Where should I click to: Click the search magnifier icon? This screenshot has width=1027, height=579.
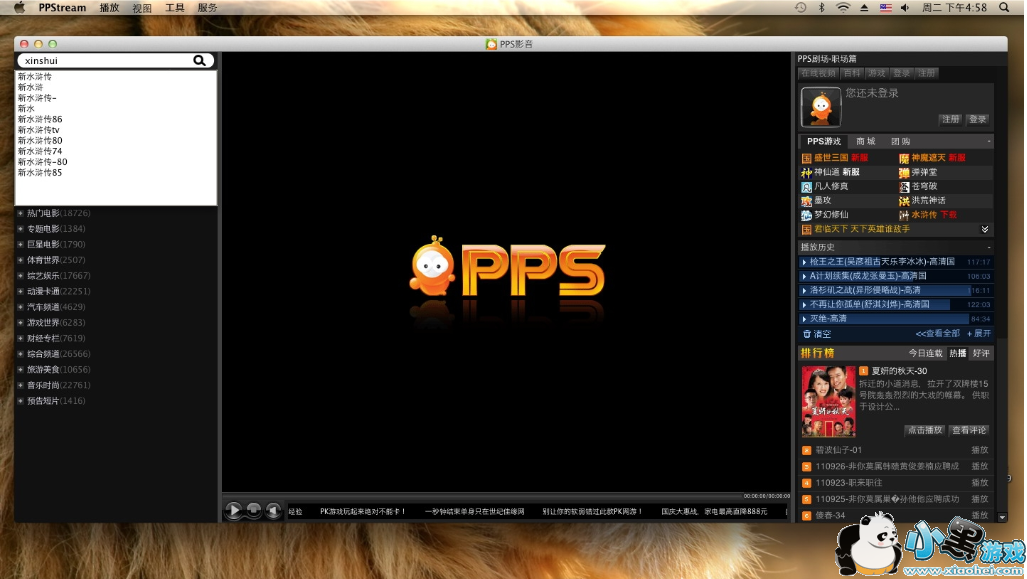pyautogui.click(x=200, y=61)
